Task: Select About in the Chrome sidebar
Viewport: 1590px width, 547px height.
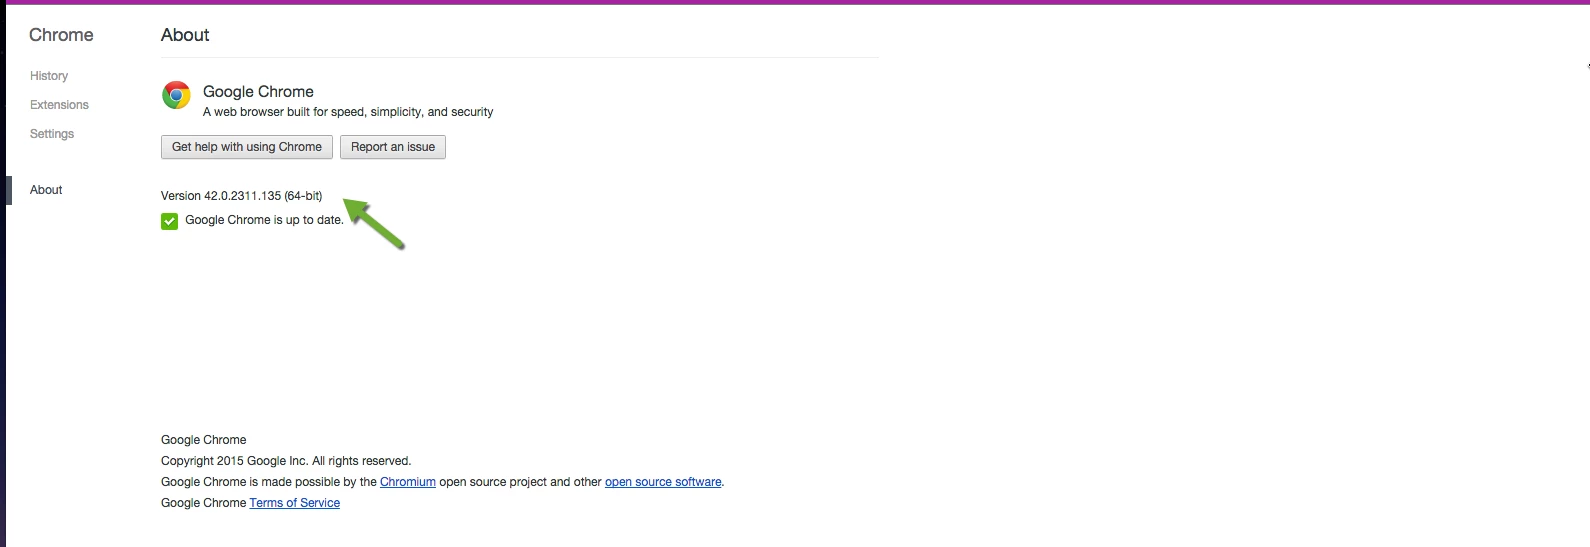Action: (x=46, y=190)
